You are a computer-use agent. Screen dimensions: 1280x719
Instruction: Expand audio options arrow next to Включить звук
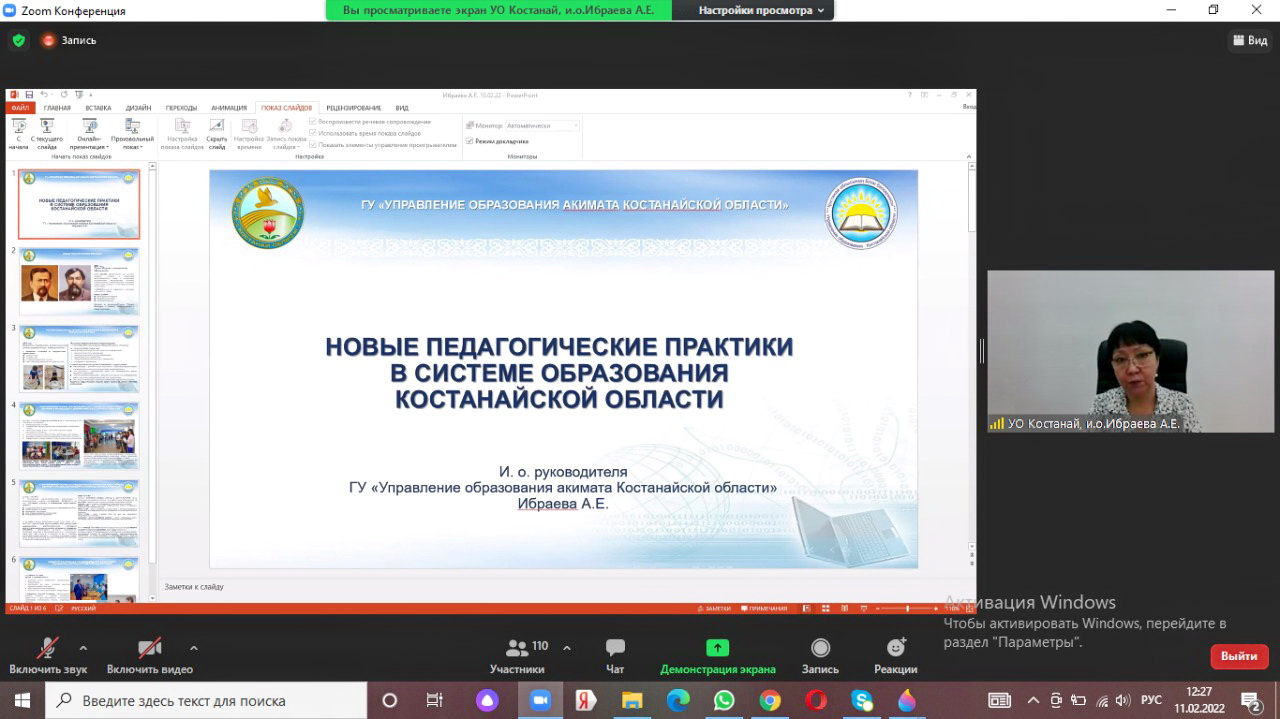click(83, 648)
